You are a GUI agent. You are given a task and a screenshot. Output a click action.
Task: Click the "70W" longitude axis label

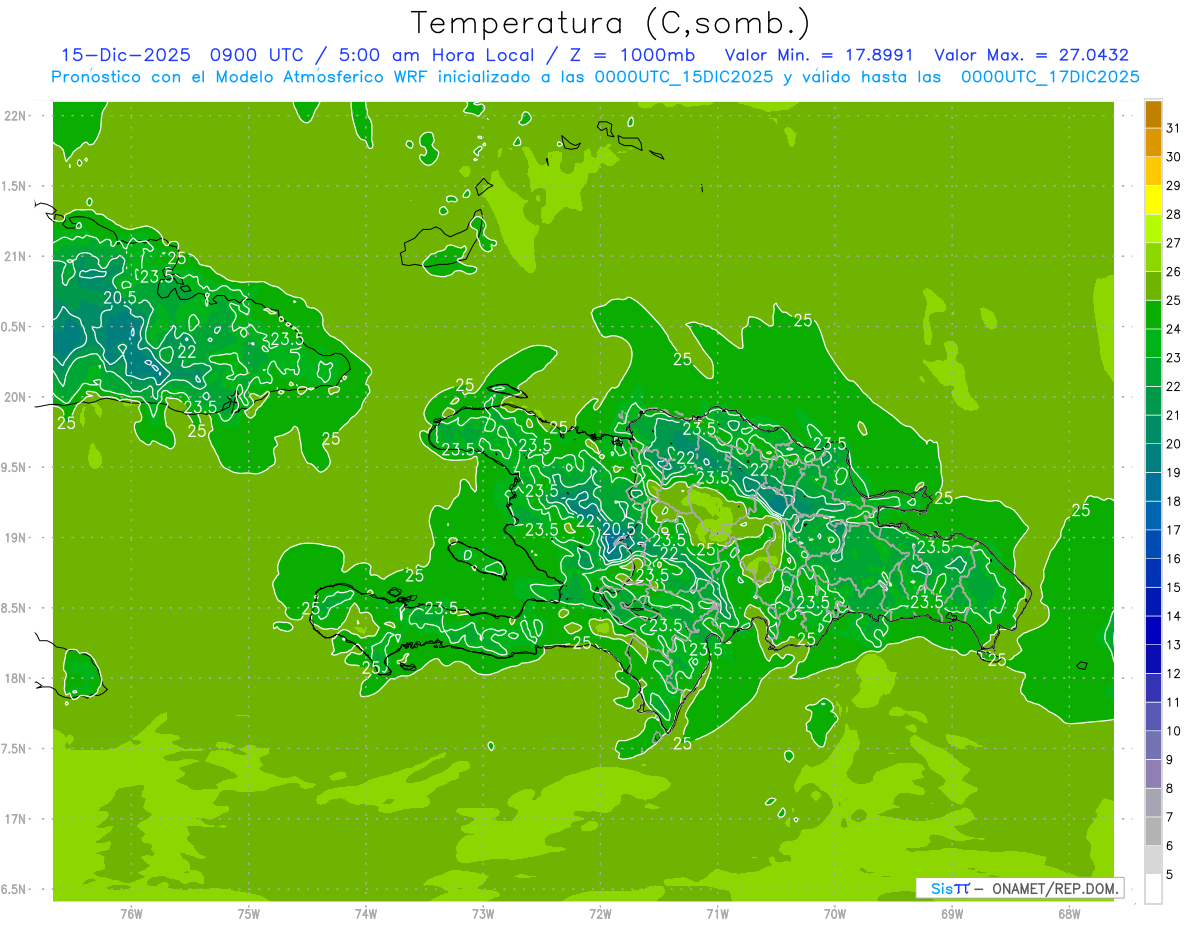(835, 913)
